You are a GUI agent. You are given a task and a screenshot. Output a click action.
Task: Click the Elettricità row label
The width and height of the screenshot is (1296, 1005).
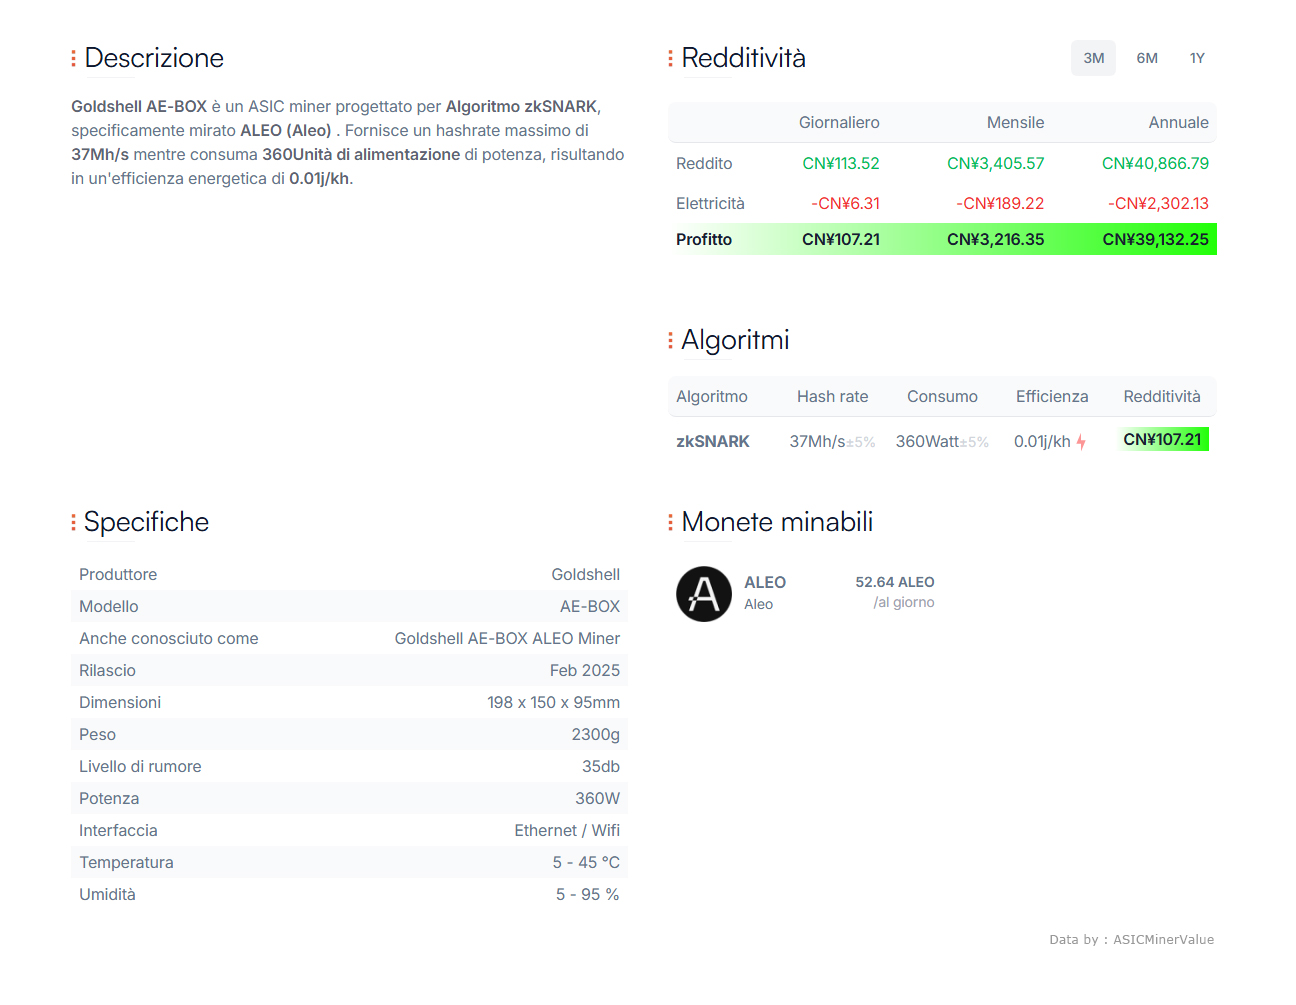pos(710,203)
